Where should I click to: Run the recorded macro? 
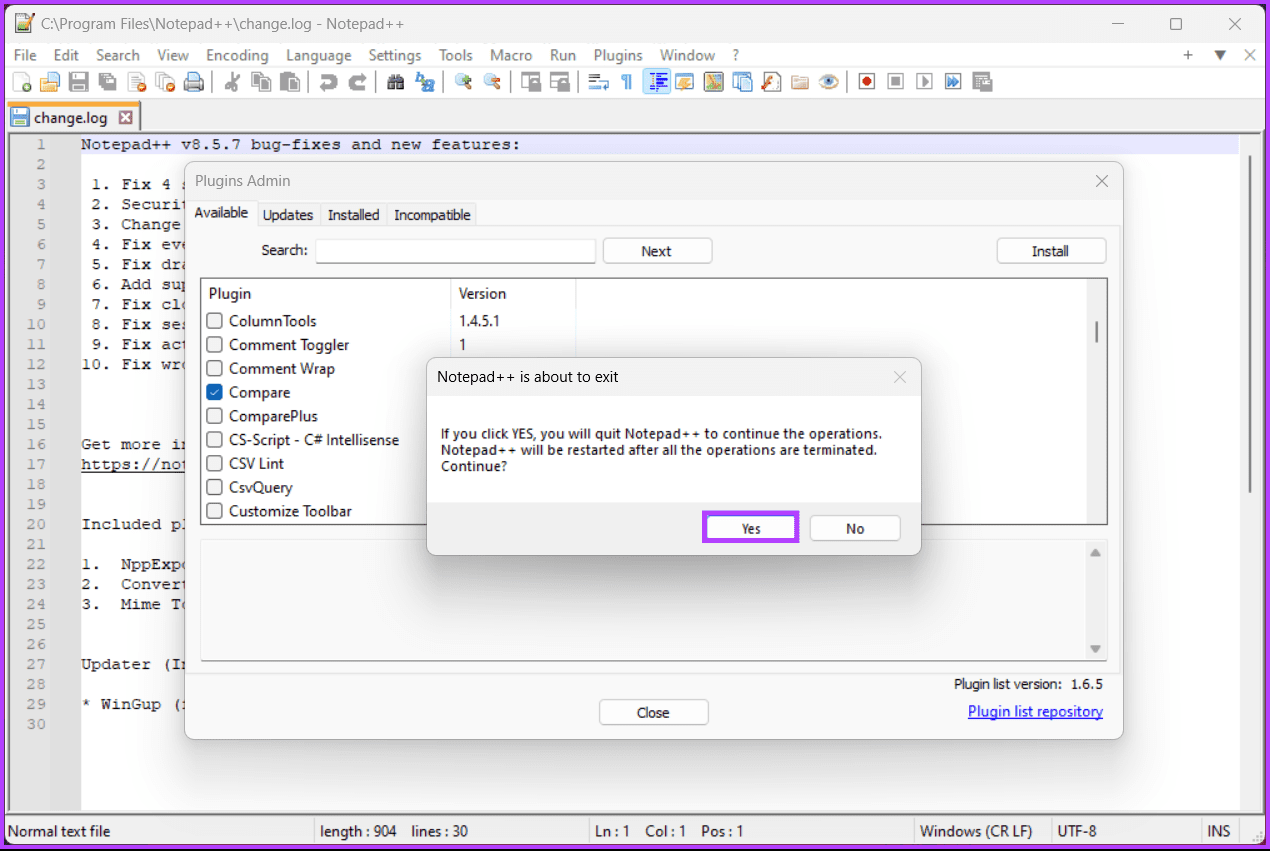tap(924, 81)
